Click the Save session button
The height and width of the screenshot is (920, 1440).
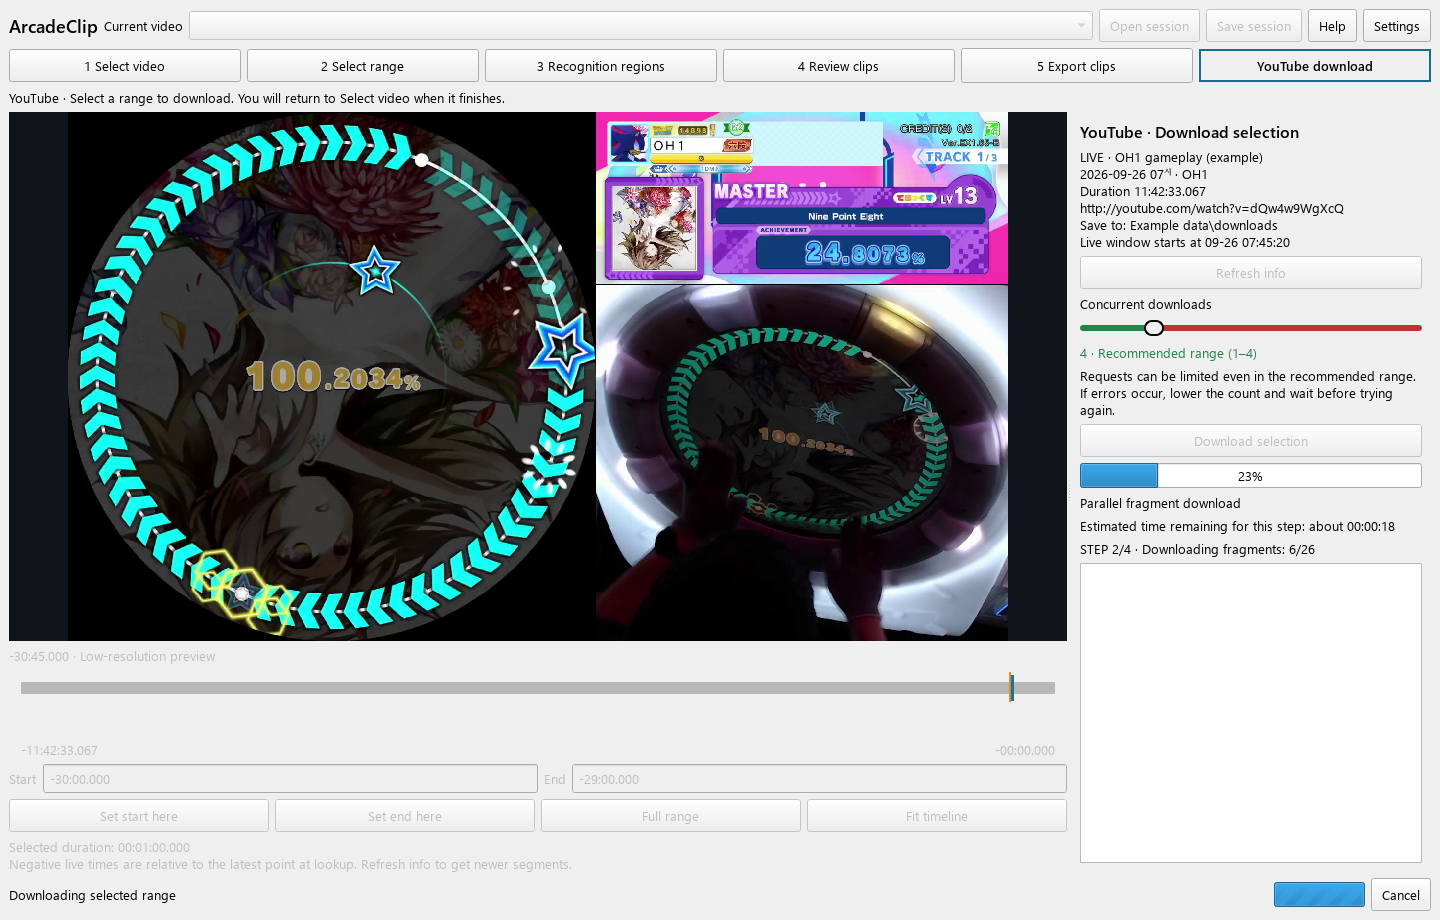(x=1254, y=26)
